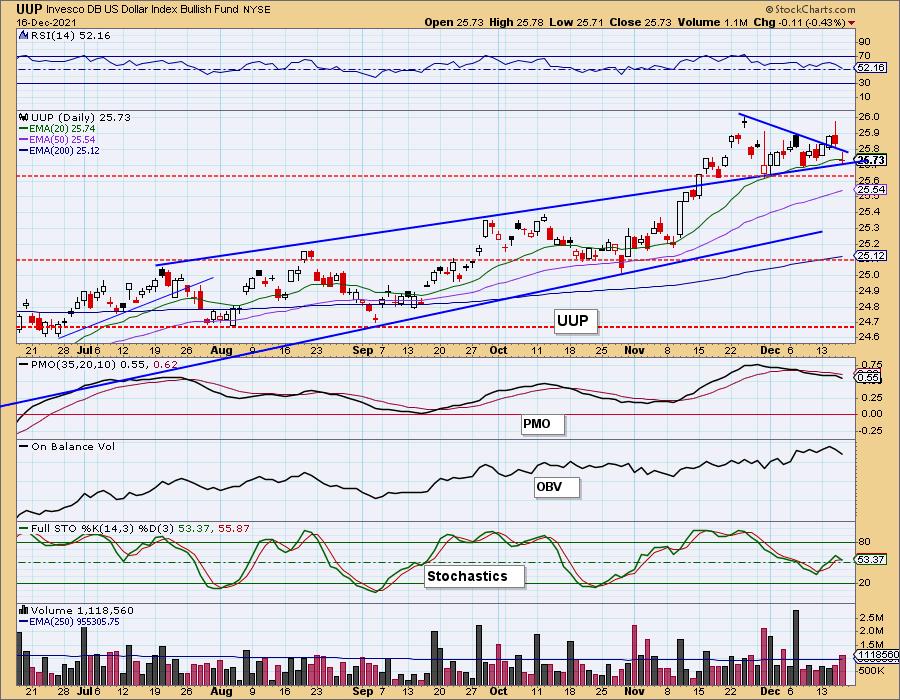Click the EMA(50) 25.54 legend text
Screen dimensions: 900x700
(62, 140)
